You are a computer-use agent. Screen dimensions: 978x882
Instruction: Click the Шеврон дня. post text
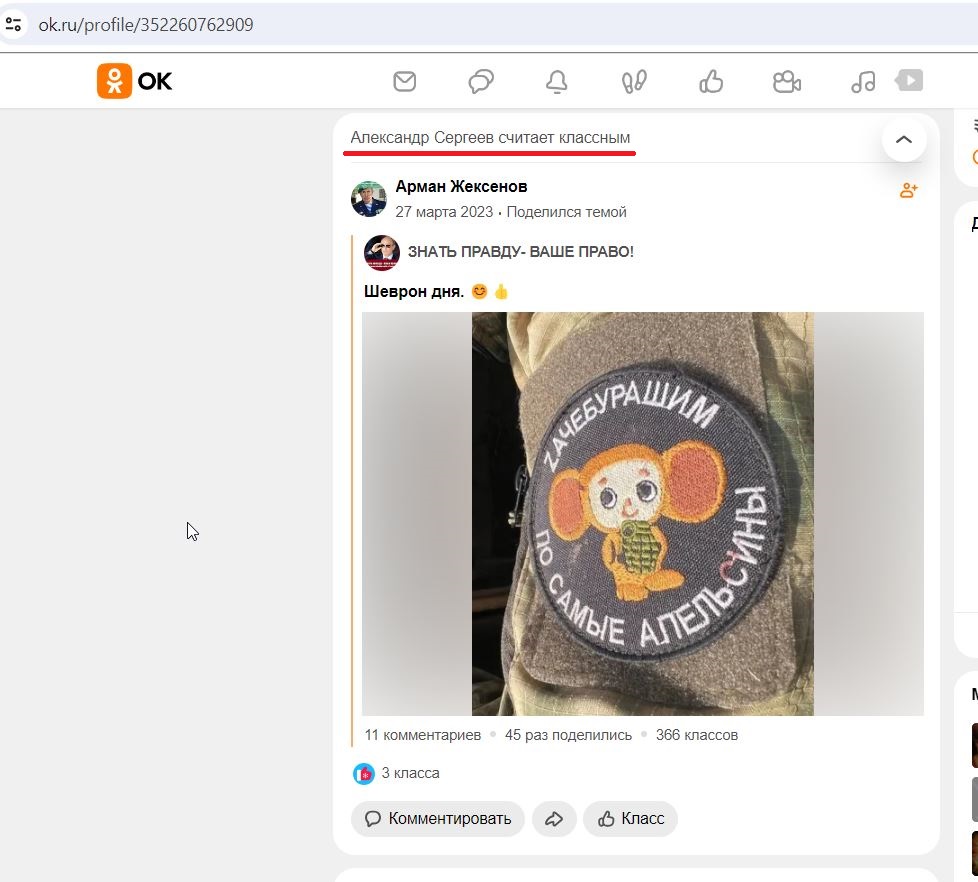pos(414,292)
